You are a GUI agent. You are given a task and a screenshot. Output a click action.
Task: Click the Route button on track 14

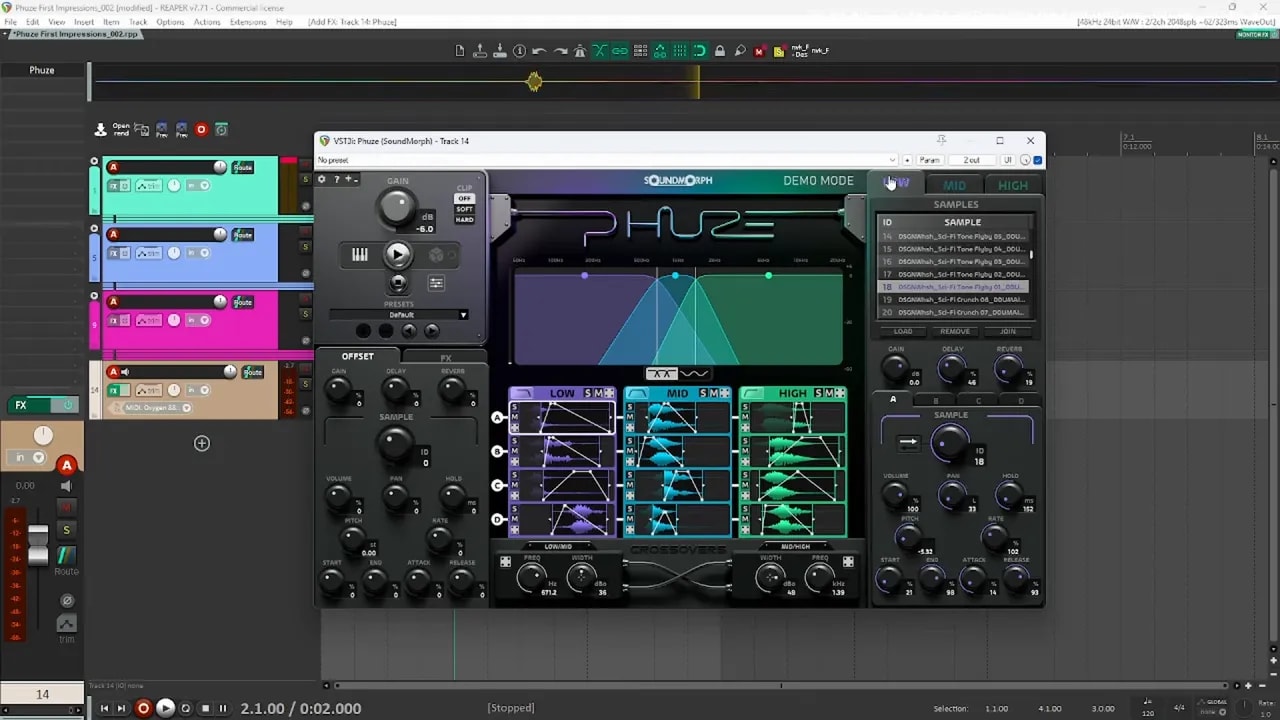tap(253, 372)
